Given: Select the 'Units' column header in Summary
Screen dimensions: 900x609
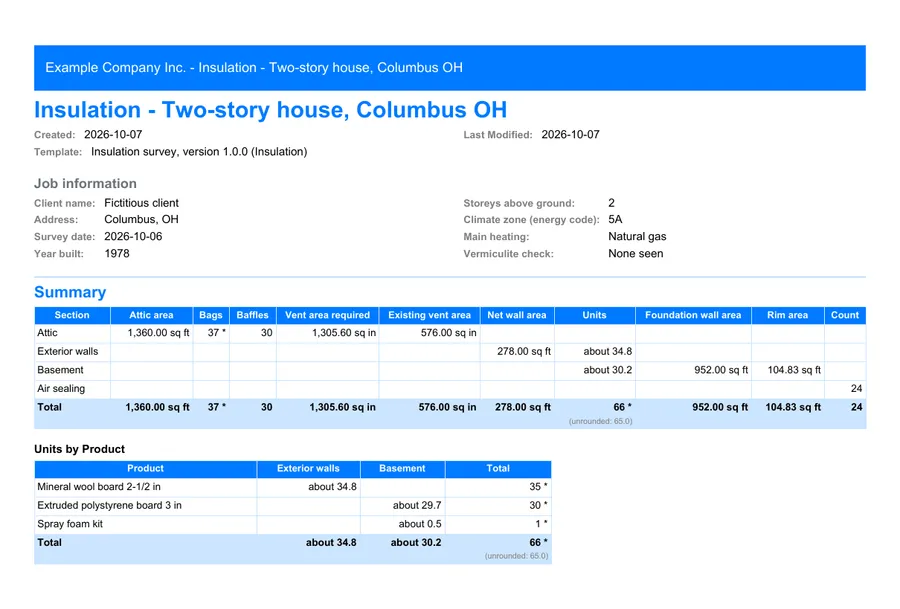Looking at the screenshot, I should tap(594, 315).
